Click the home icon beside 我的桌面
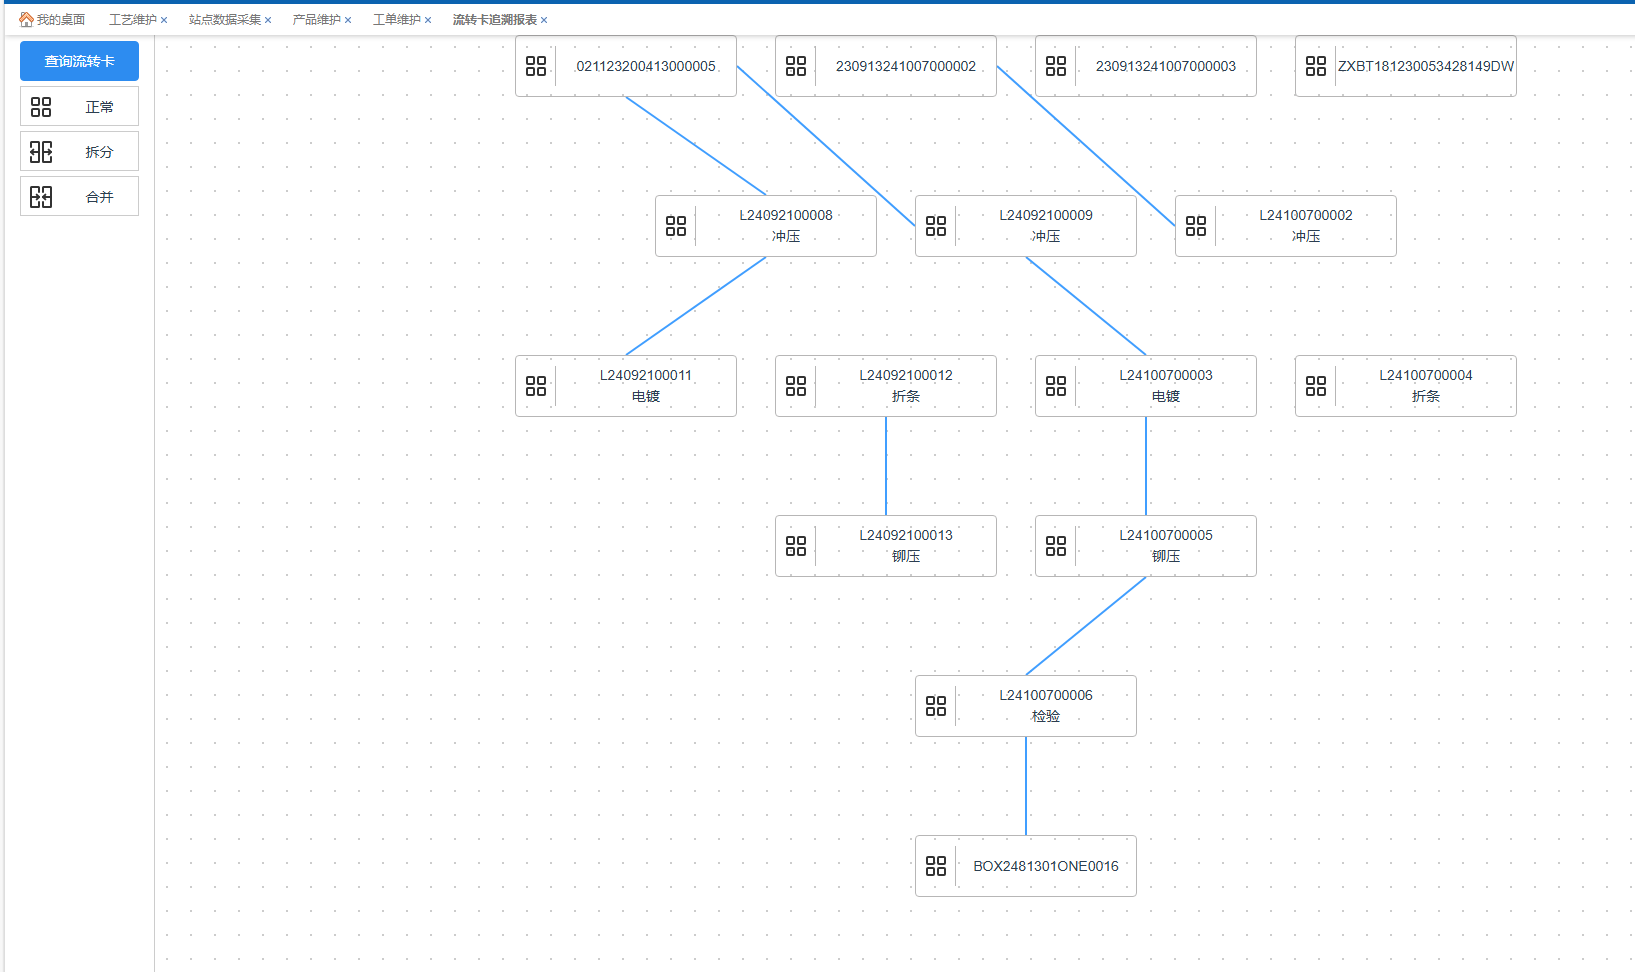This screenshot has width=1635, height=972. tap(26, 20)
